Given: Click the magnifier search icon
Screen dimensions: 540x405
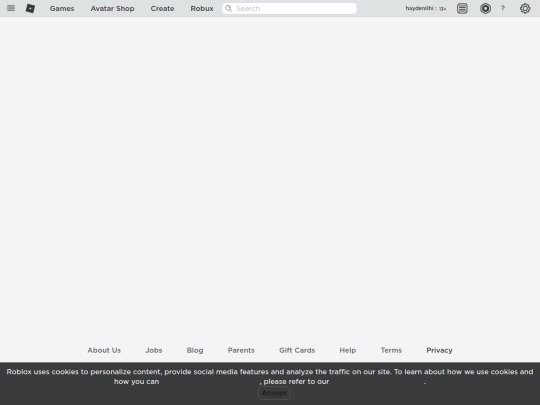Looking at the screenshot, I should (x=228, y=9).
